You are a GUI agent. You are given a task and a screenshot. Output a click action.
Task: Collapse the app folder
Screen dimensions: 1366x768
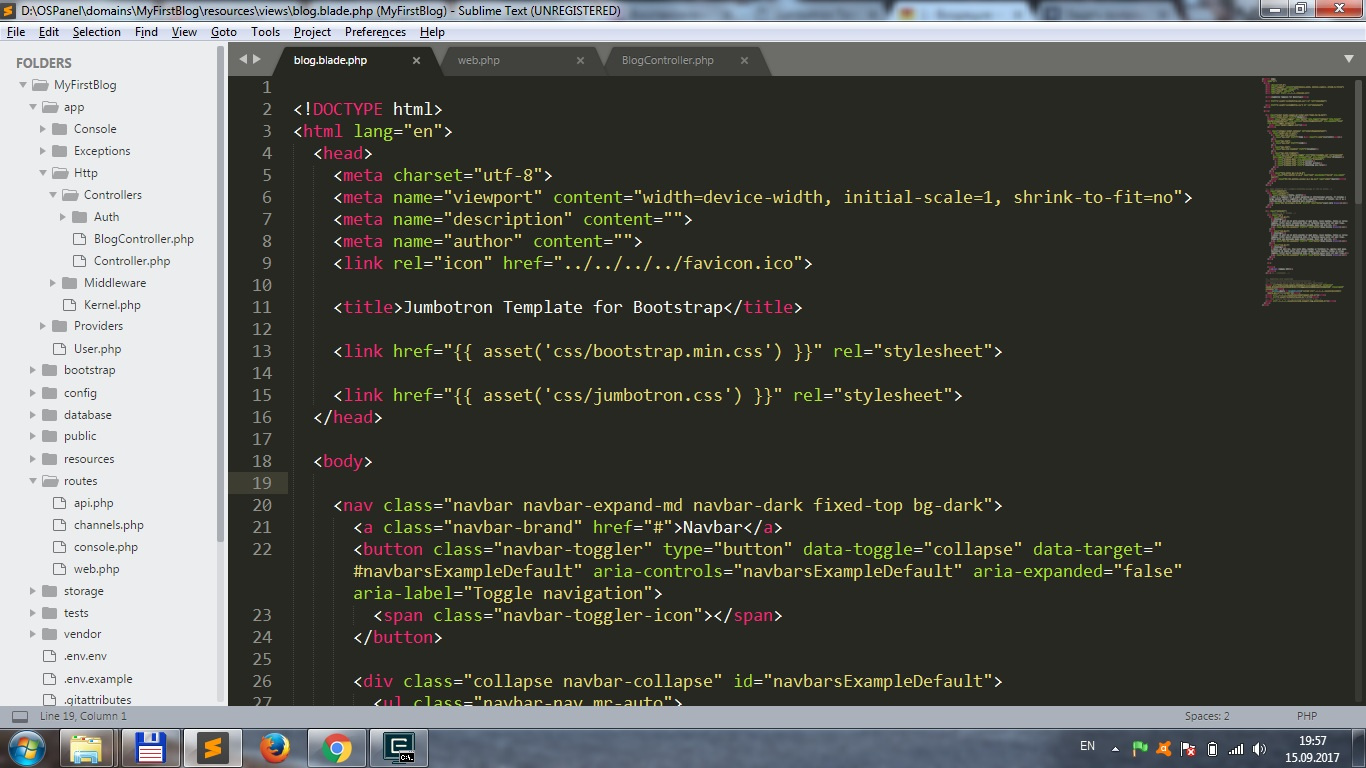33,107
